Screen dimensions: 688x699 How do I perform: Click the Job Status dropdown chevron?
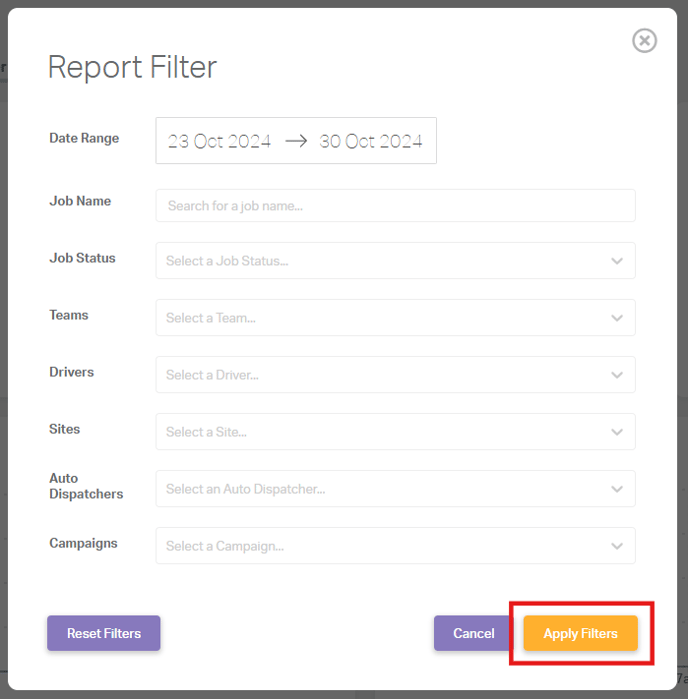(x=617, y=261)
